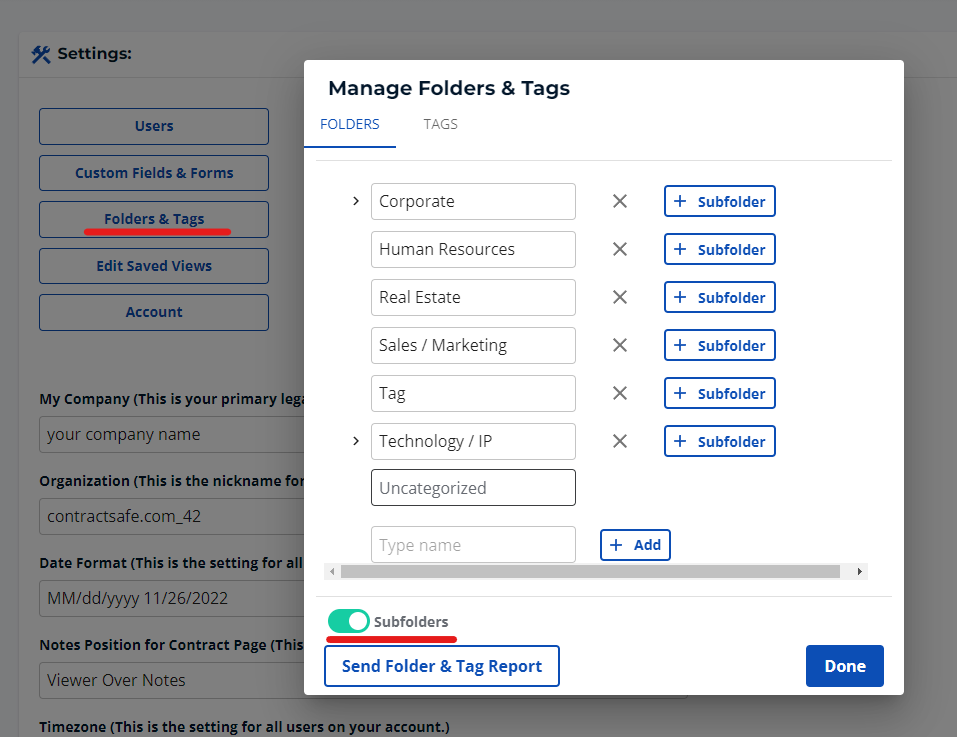Select the FOLDERS tab
This screenshot has height=737, width=957.
350,124
